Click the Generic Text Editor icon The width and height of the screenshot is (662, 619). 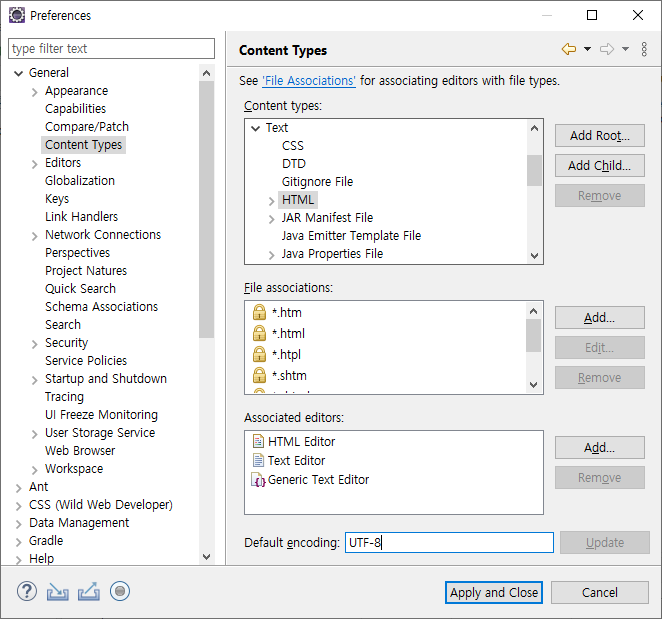pyautogui.click(x=258, y=480)
